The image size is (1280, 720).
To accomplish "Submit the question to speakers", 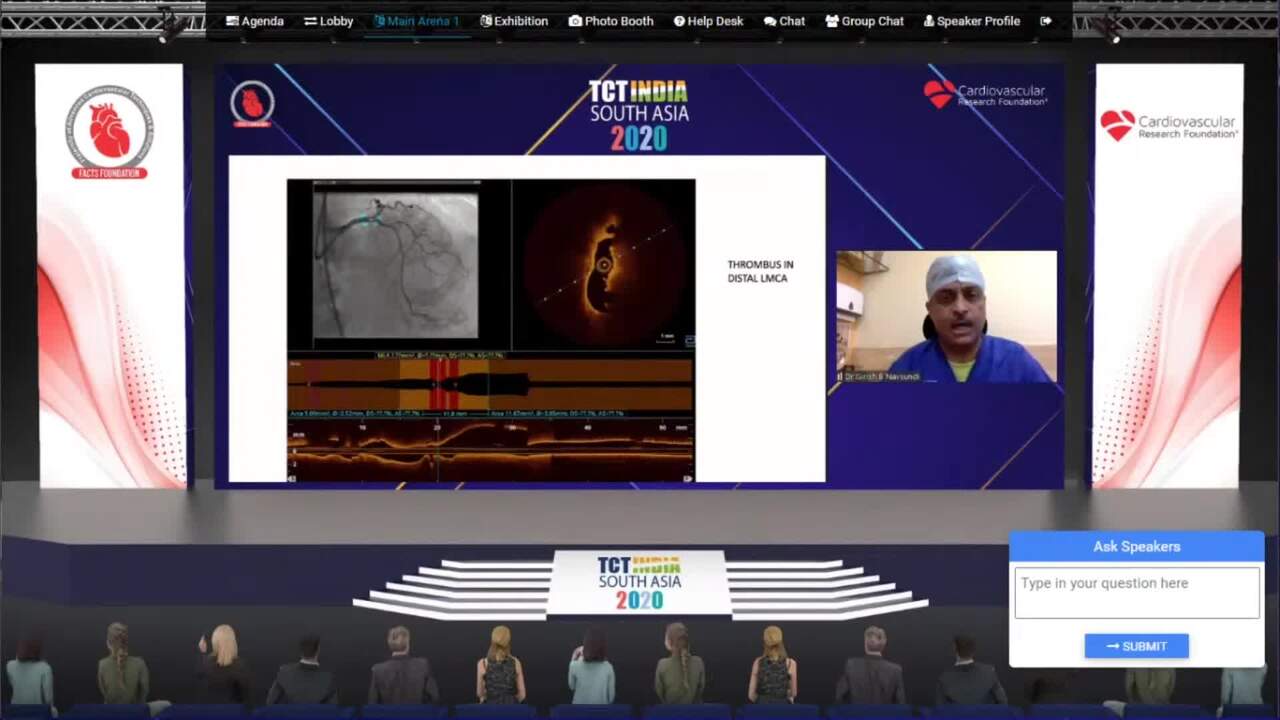I will pyautogui.click(x=1137, y=646).
